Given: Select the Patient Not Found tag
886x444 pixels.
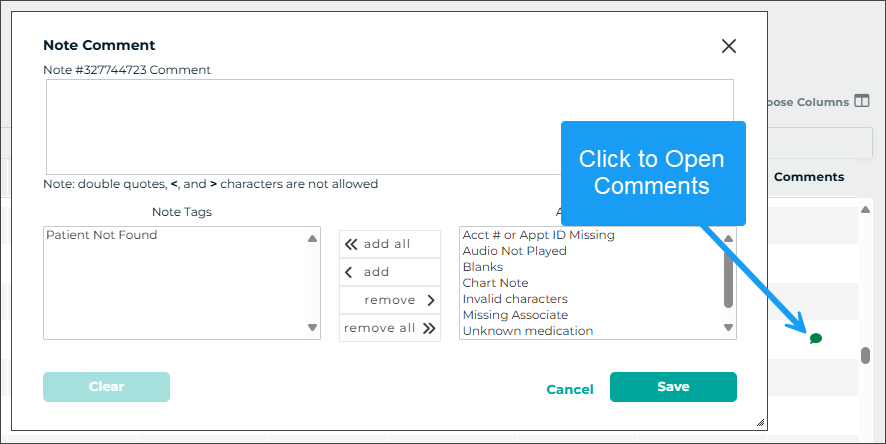Looking at the screenshot, I should click(x=102, y=236).
